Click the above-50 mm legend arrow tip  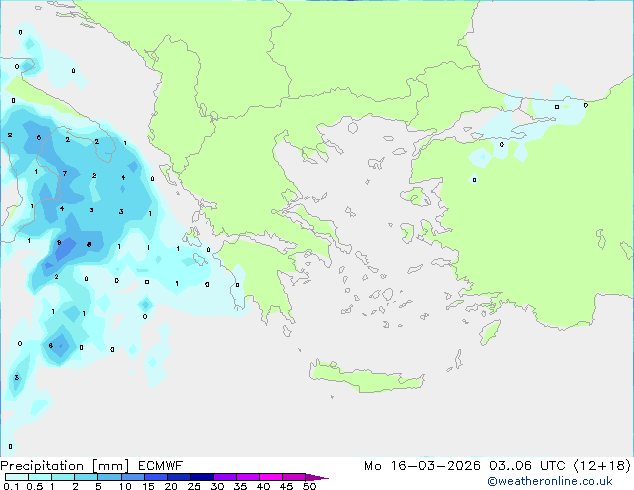pos(317,477)
